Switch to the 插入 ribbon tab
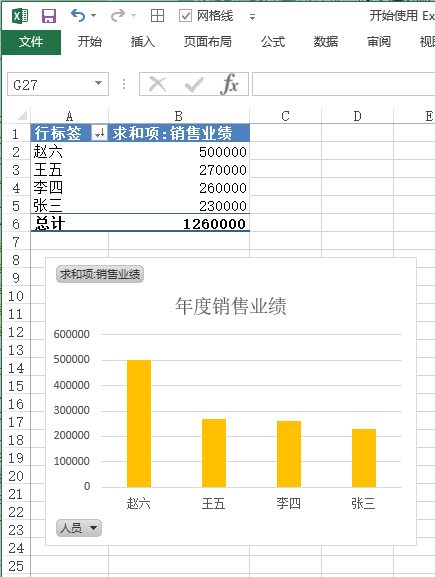435x577 pixels. tap(143, 42)
